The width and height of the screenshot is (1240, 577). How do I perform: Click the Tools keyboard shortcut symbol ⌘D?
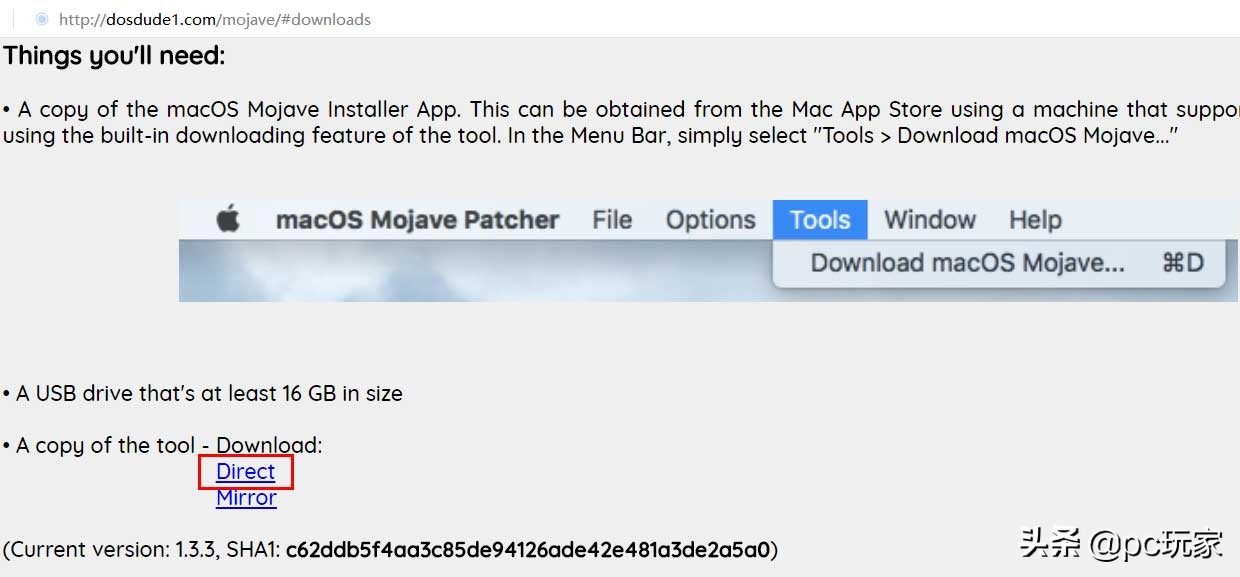(x=1185, y=263)
